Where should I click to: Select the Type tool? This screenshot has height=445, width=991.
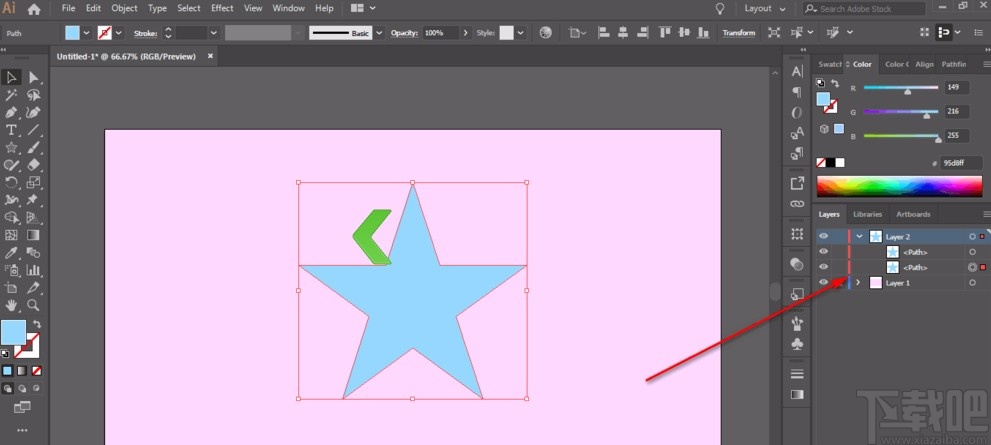click(x=11, y=130)
